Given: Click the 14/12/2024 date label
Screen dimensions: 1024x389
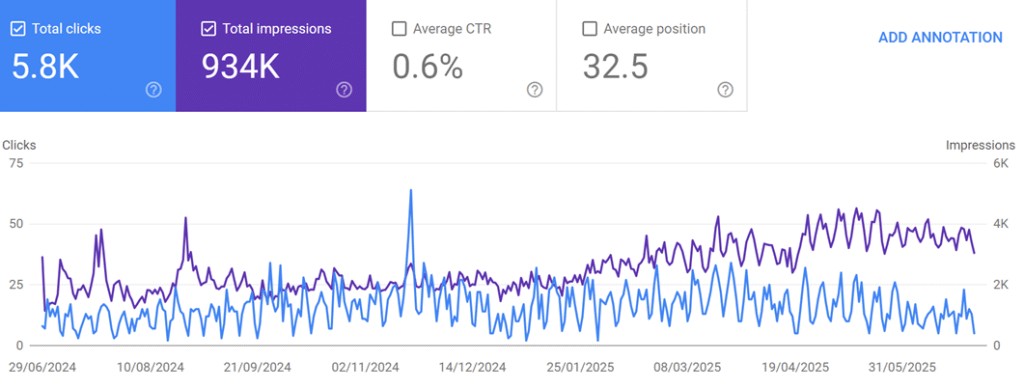Looking at the screenshot, I should [472, 367].
